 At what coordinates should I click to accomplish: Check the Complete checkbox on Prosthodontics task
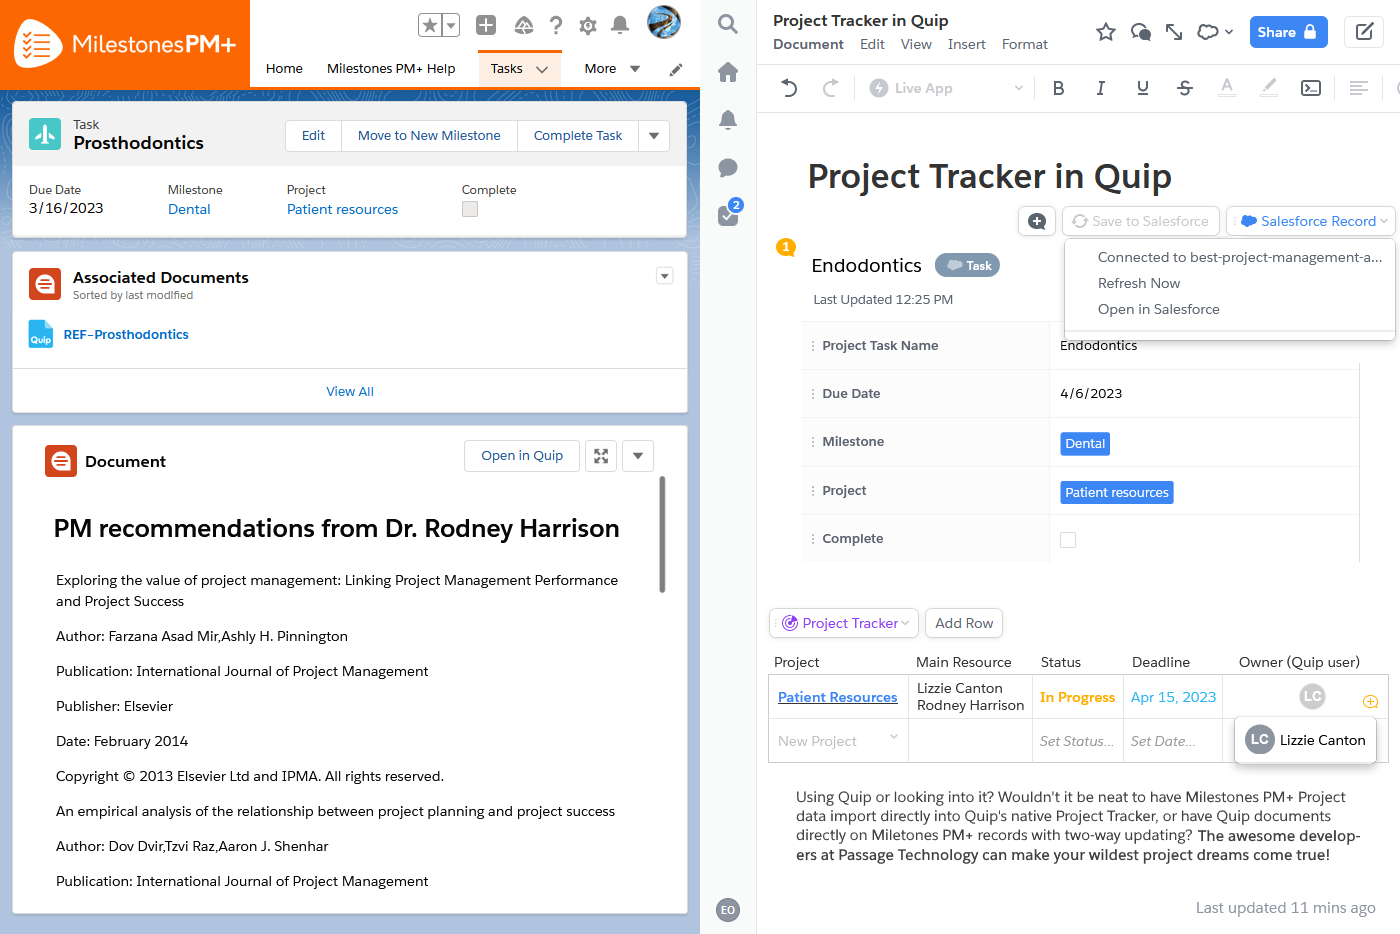point(470,209)
